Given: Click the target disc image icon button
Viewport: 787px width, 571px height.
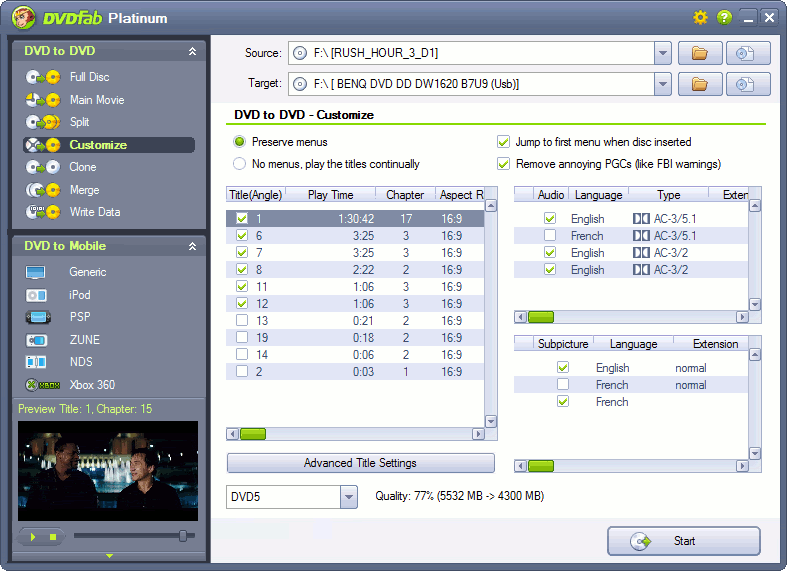Looking at the screenshot, I should pos(747,84).
